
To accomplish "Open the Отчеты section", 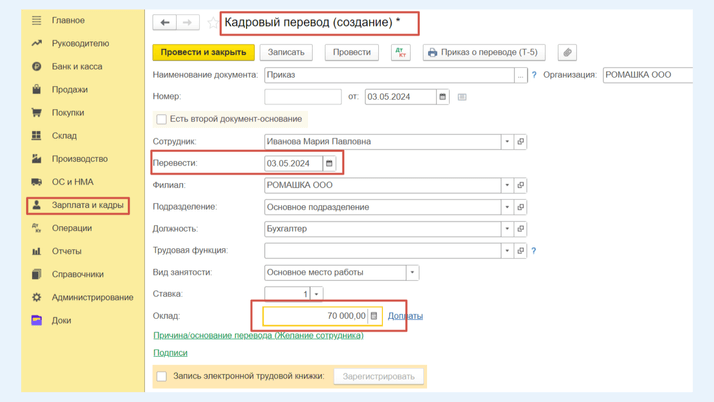I will [66, 251].
